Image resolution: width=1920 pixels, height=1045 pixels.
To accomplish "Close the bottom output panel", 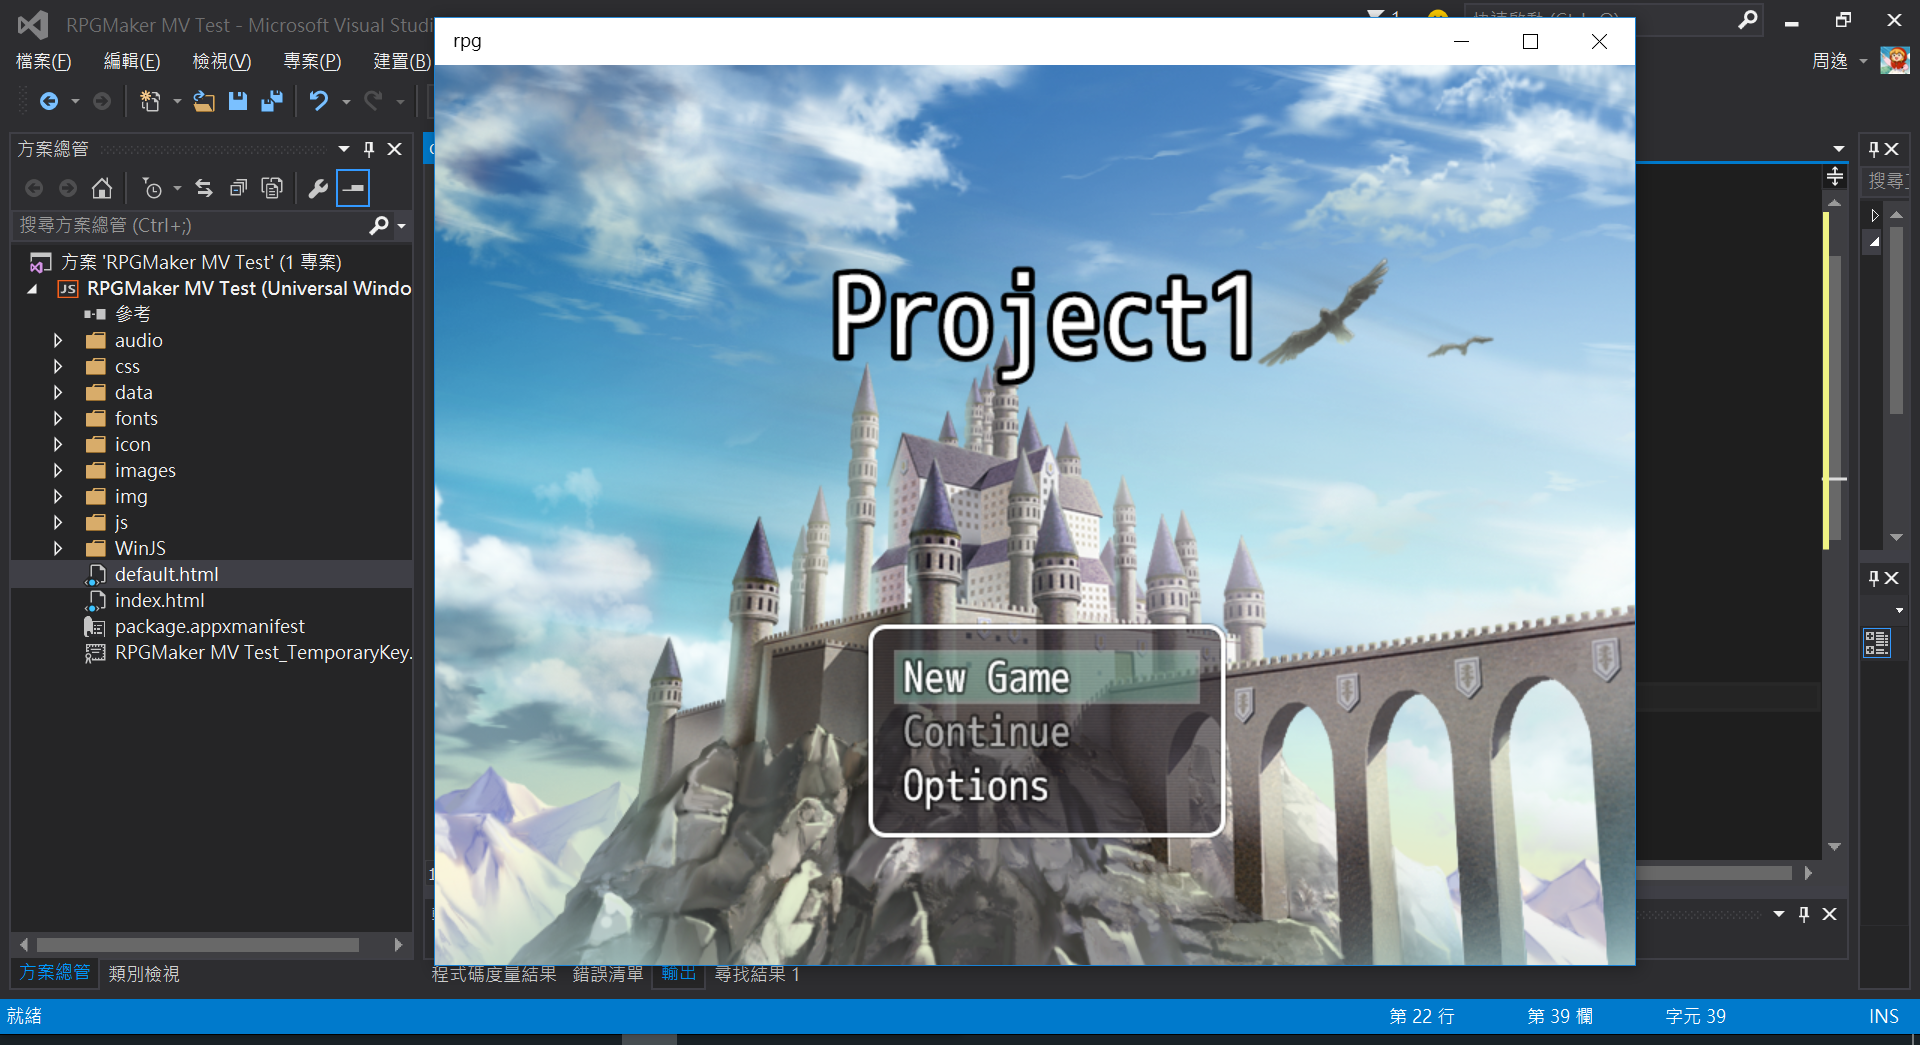I will pyautogui.click(x=1830, y=914).
